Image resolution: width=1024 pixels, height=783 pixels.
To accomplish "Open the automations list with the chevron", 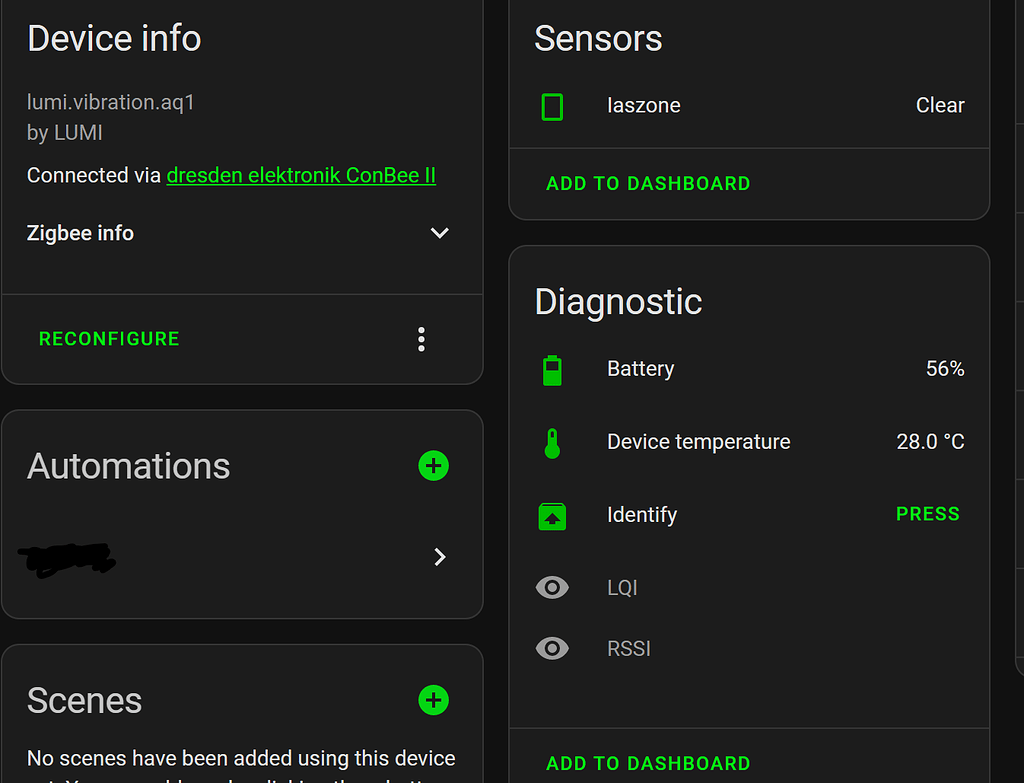I will 439,557.
